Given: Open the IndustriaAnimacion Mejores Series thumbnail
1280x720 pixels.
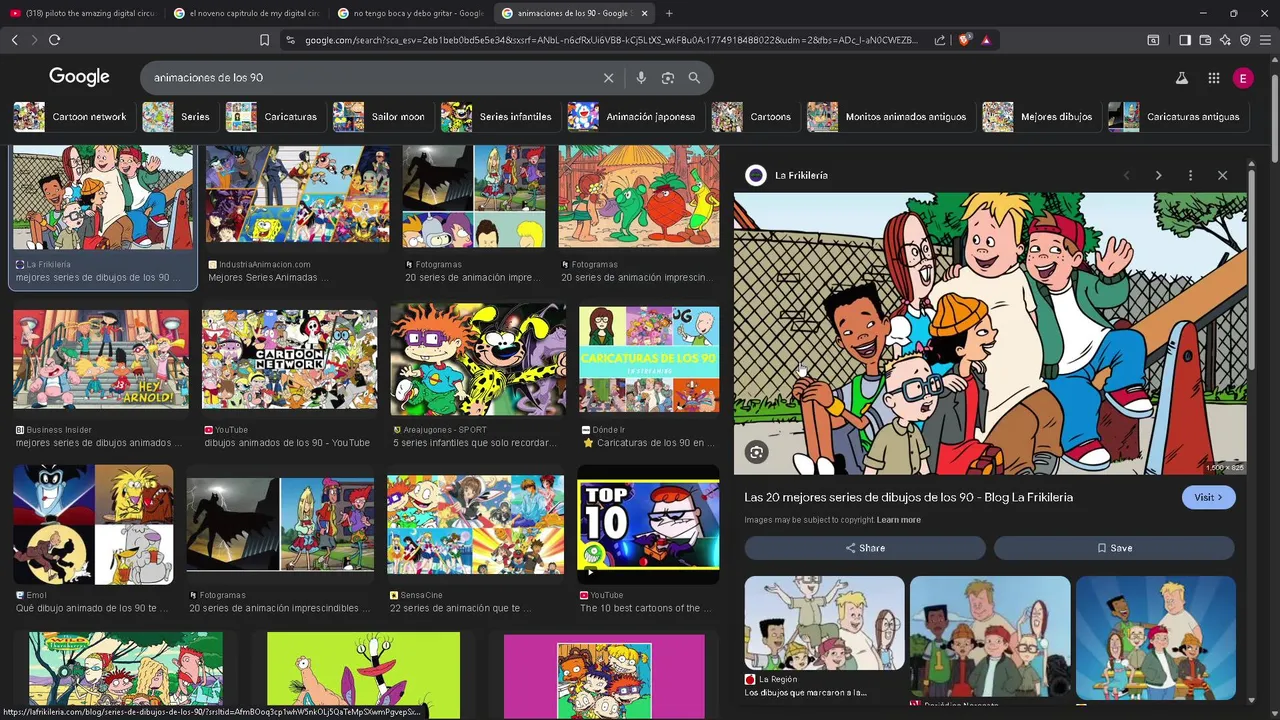Looking at the screenshot, I should click(x=297, y=195).
